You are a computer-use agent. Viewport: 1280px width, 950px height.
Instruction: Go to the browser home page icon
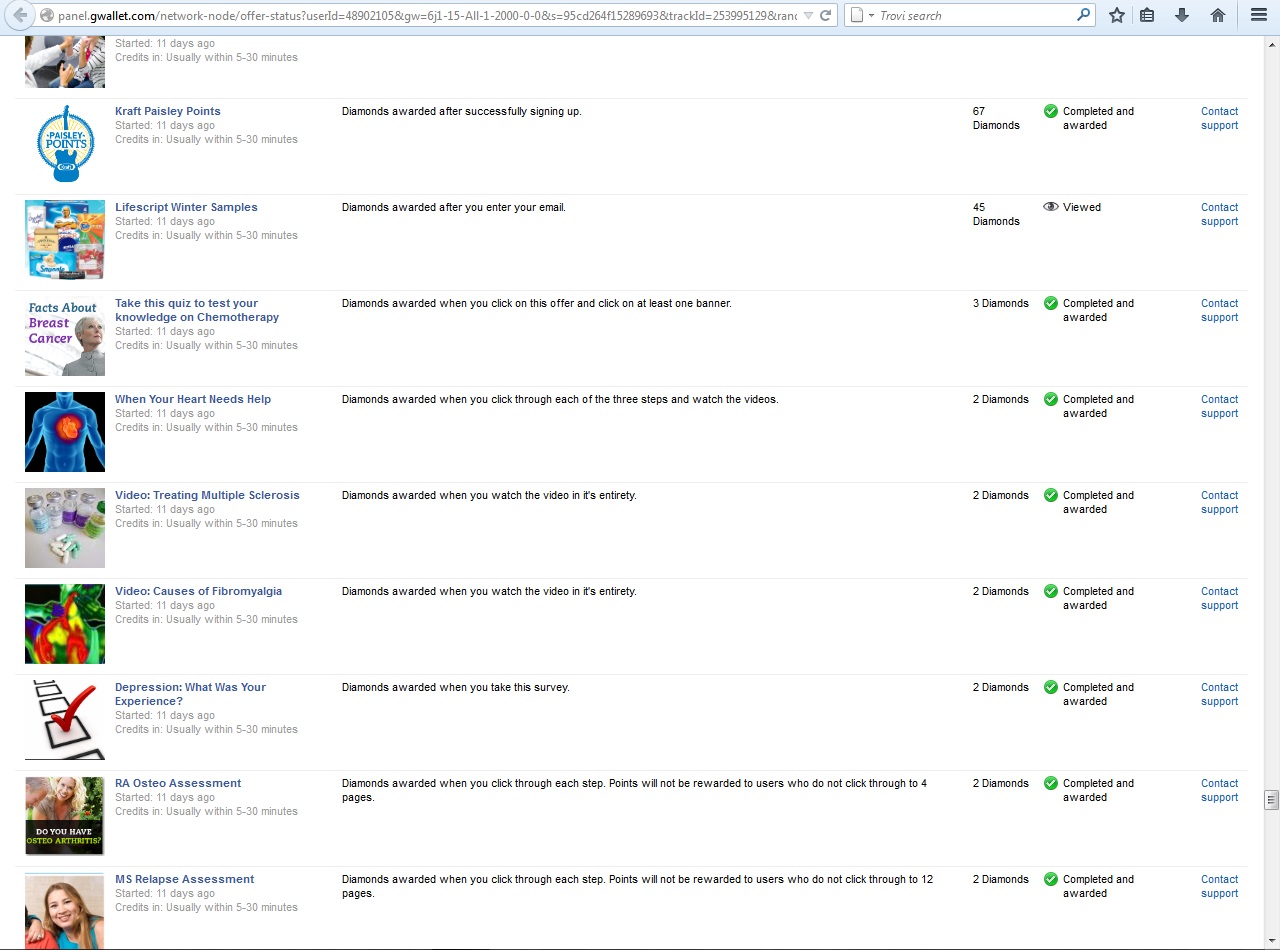(1217, 16)
